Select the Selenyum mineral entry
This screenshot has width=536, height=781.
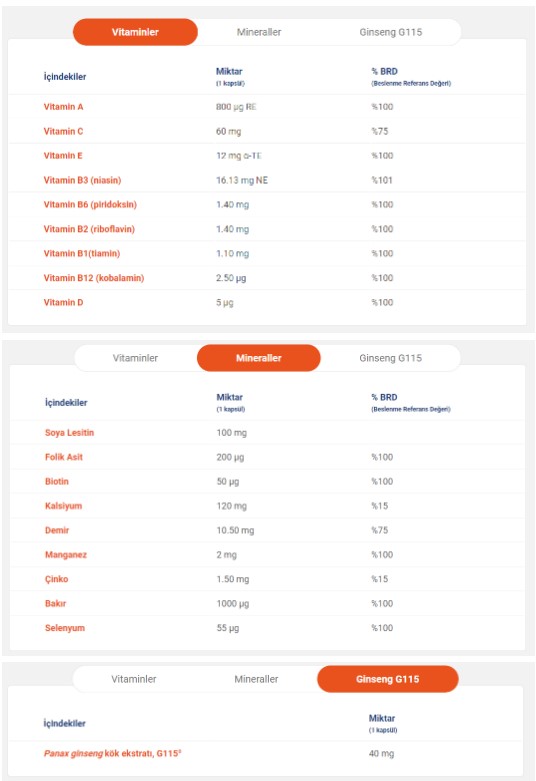pos(65,628)
